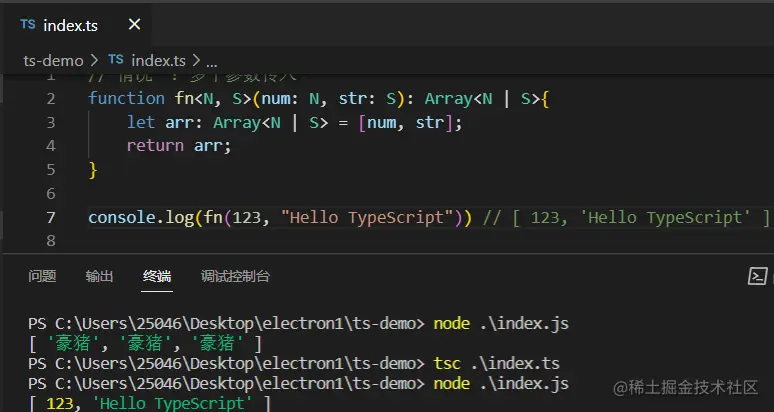Click line number 8 in gutter
The width and height of the screenshot is (774, 412).
click(51, 241)
